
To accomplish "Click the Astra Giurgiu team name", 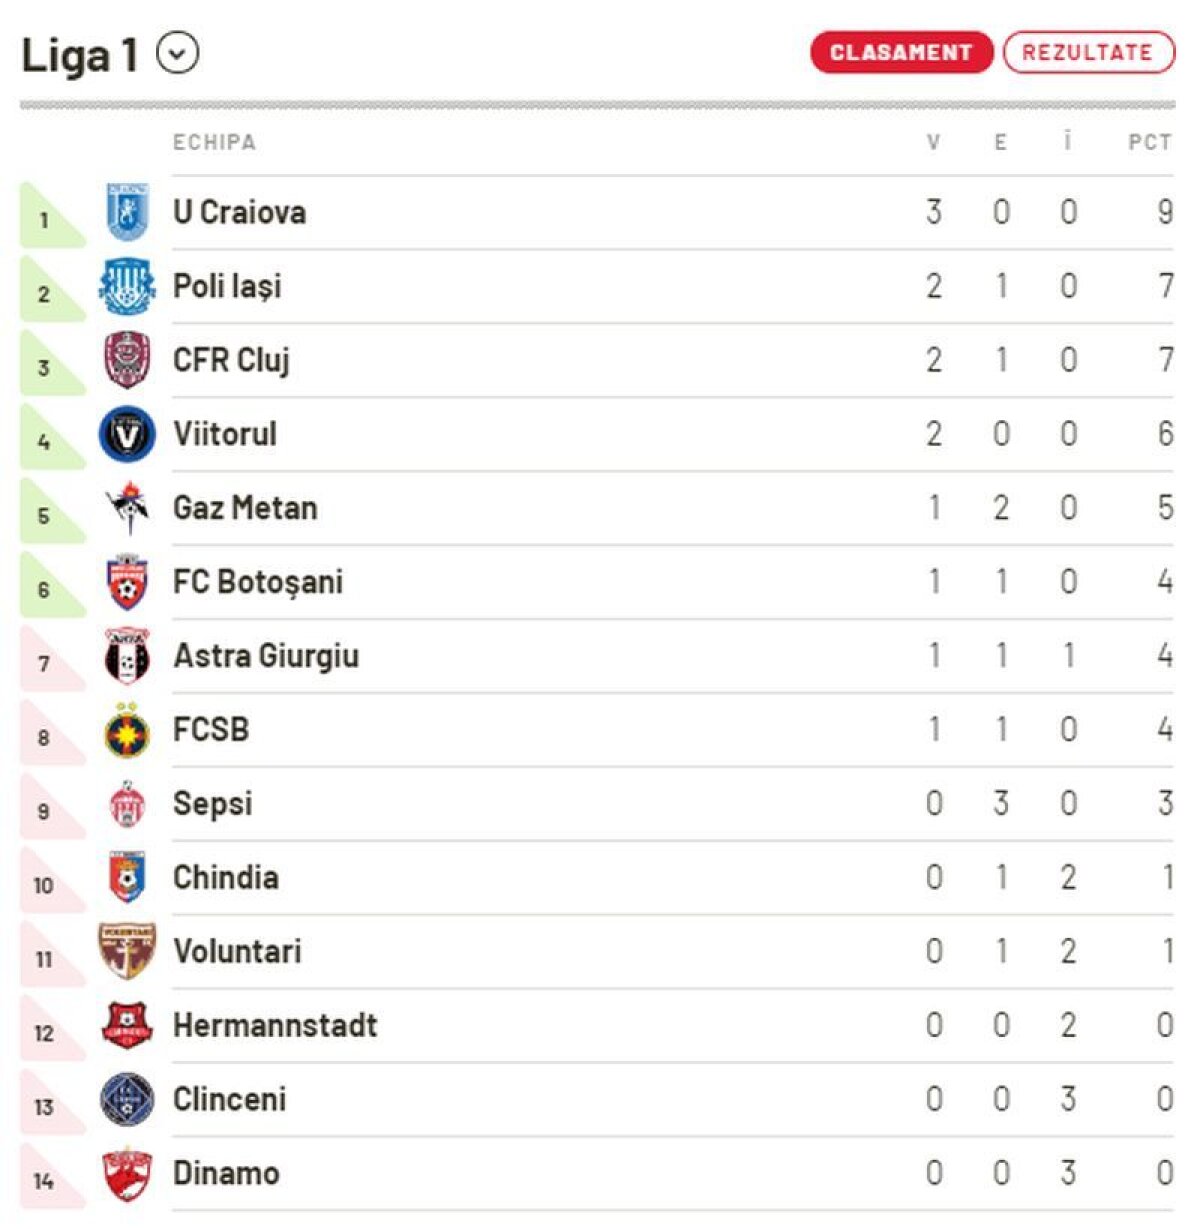I will click(x=266, y=656).
